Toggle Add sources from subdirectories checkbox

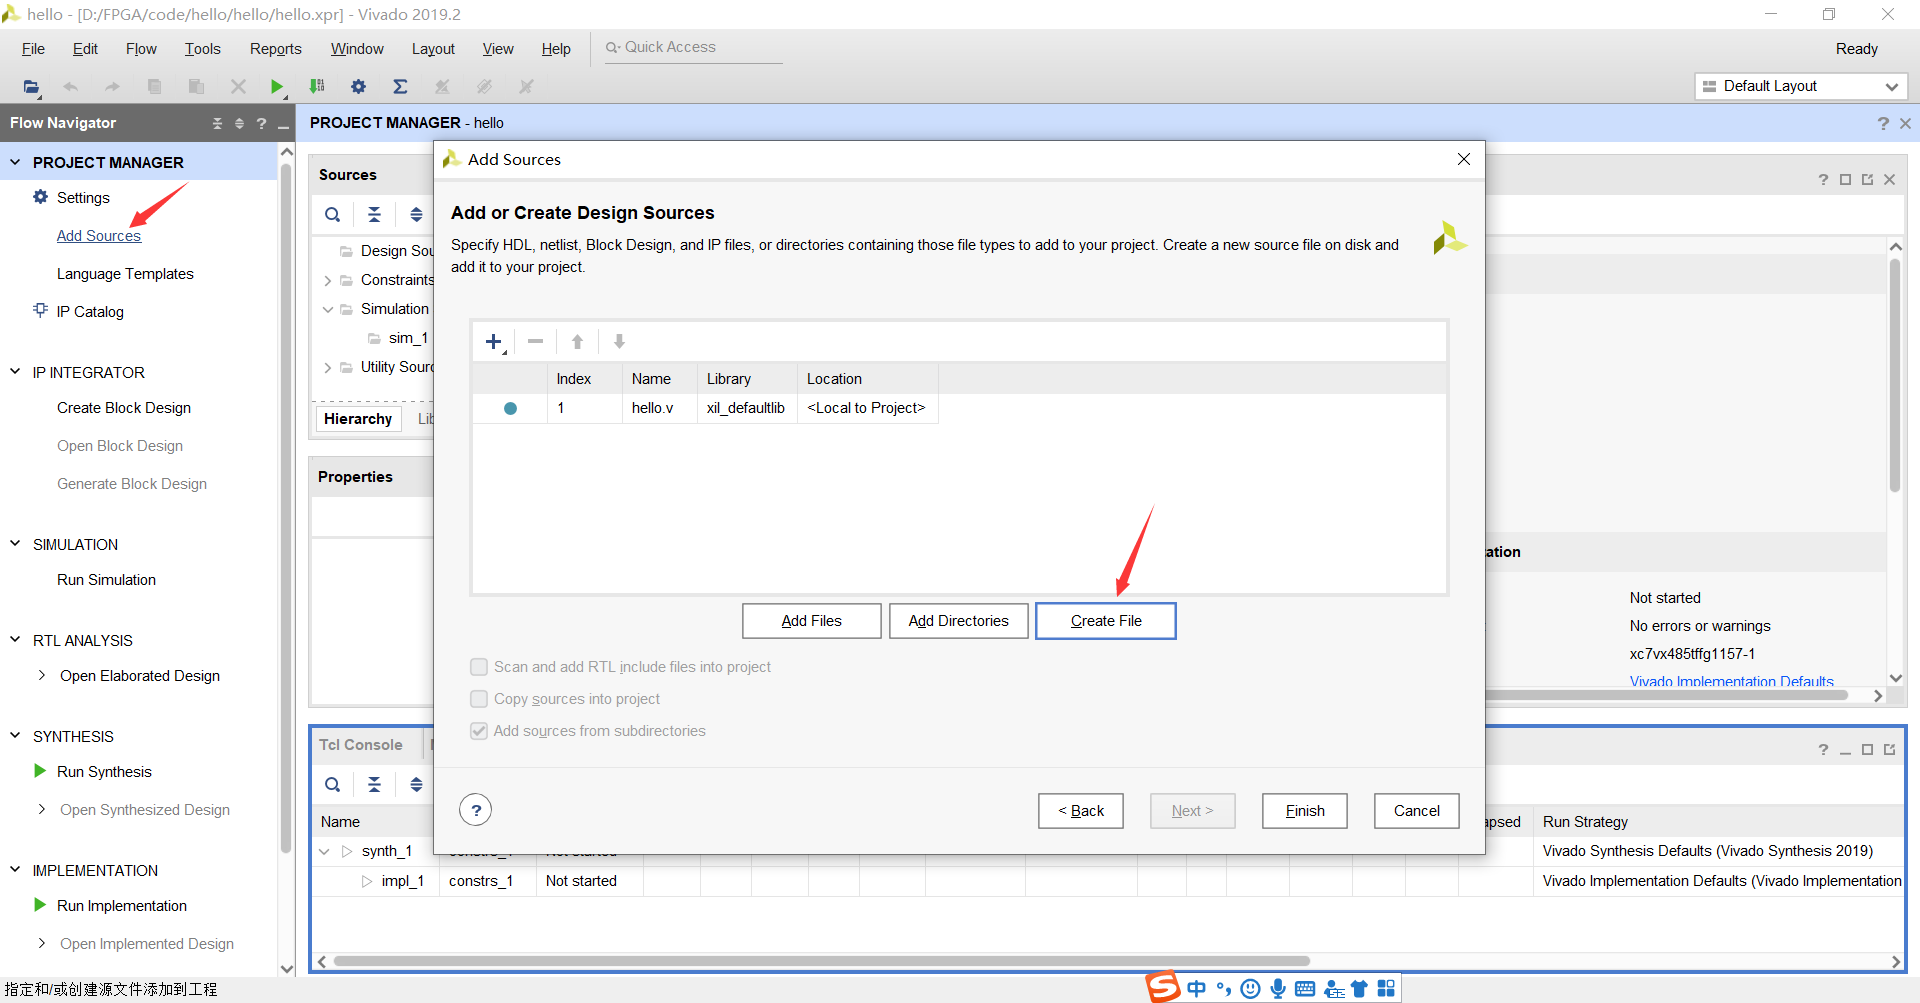click(x=479, y=731)
